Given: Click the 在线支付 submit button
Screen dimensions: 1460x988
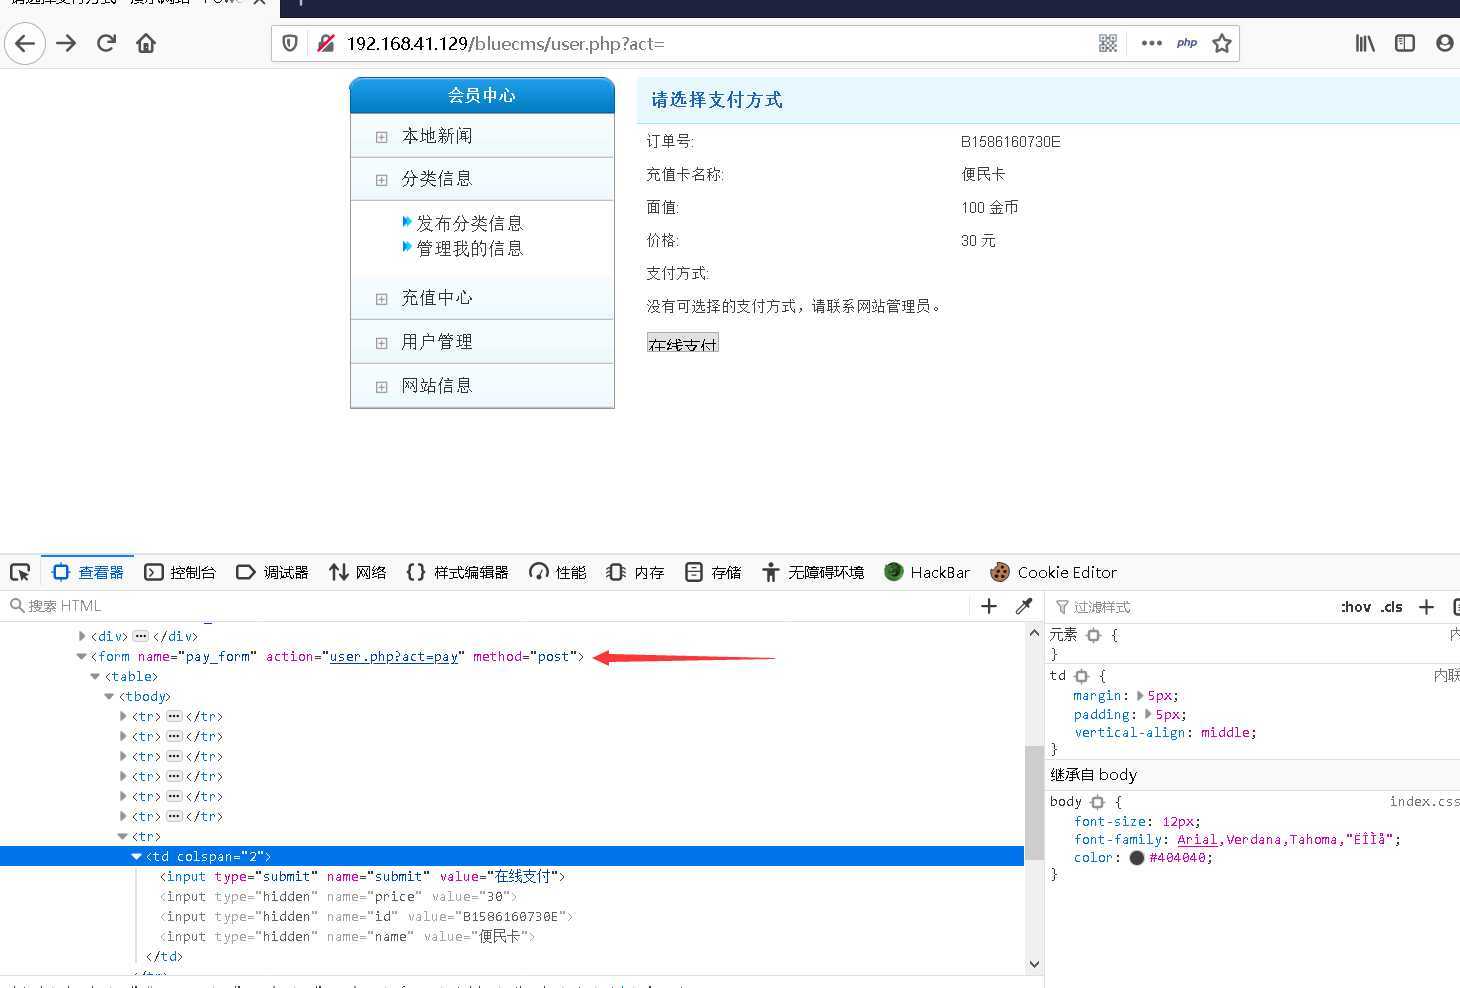Looking at the screenshot, I should pos(683,343).
